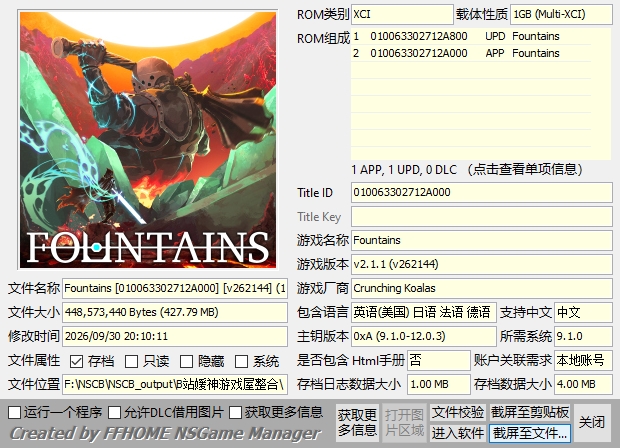
Task: Click the 修改时间 field 2026/09/30
Action: click(175, 336)
